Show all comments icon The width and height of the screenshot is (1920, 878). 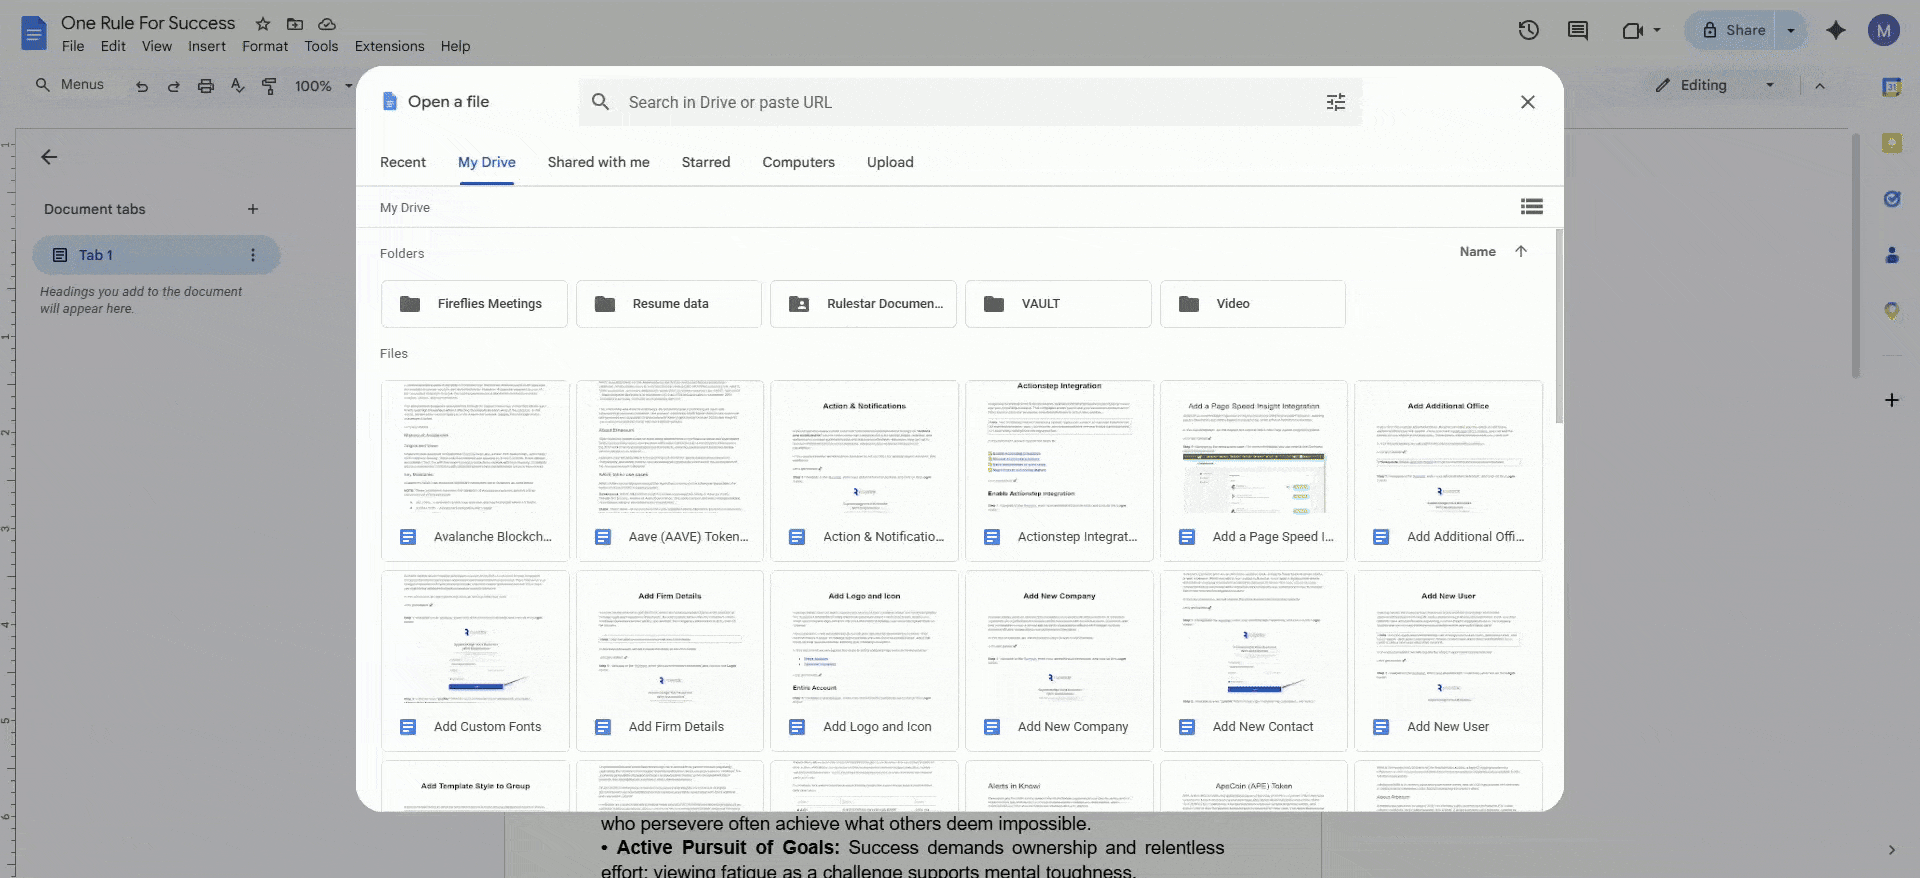point(1578,30)
